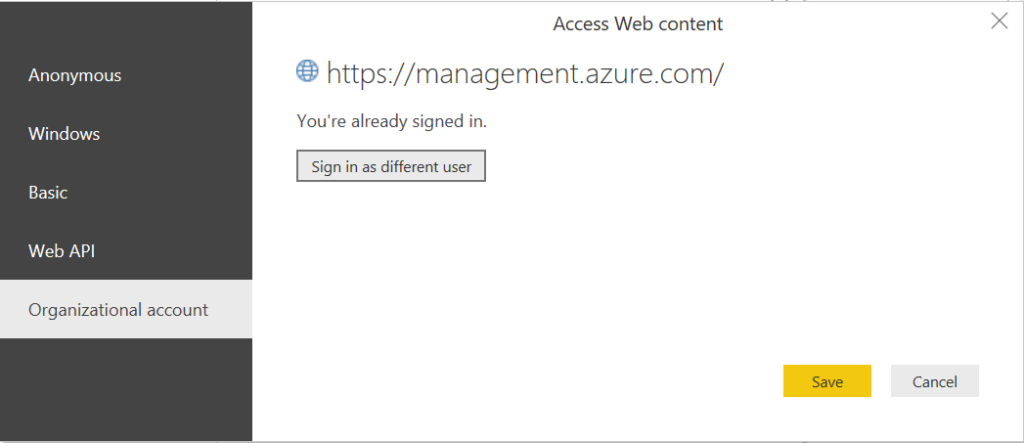1024x443 pixels.
Task: Click the globe icon beside the URL
Action: (307, 71)
